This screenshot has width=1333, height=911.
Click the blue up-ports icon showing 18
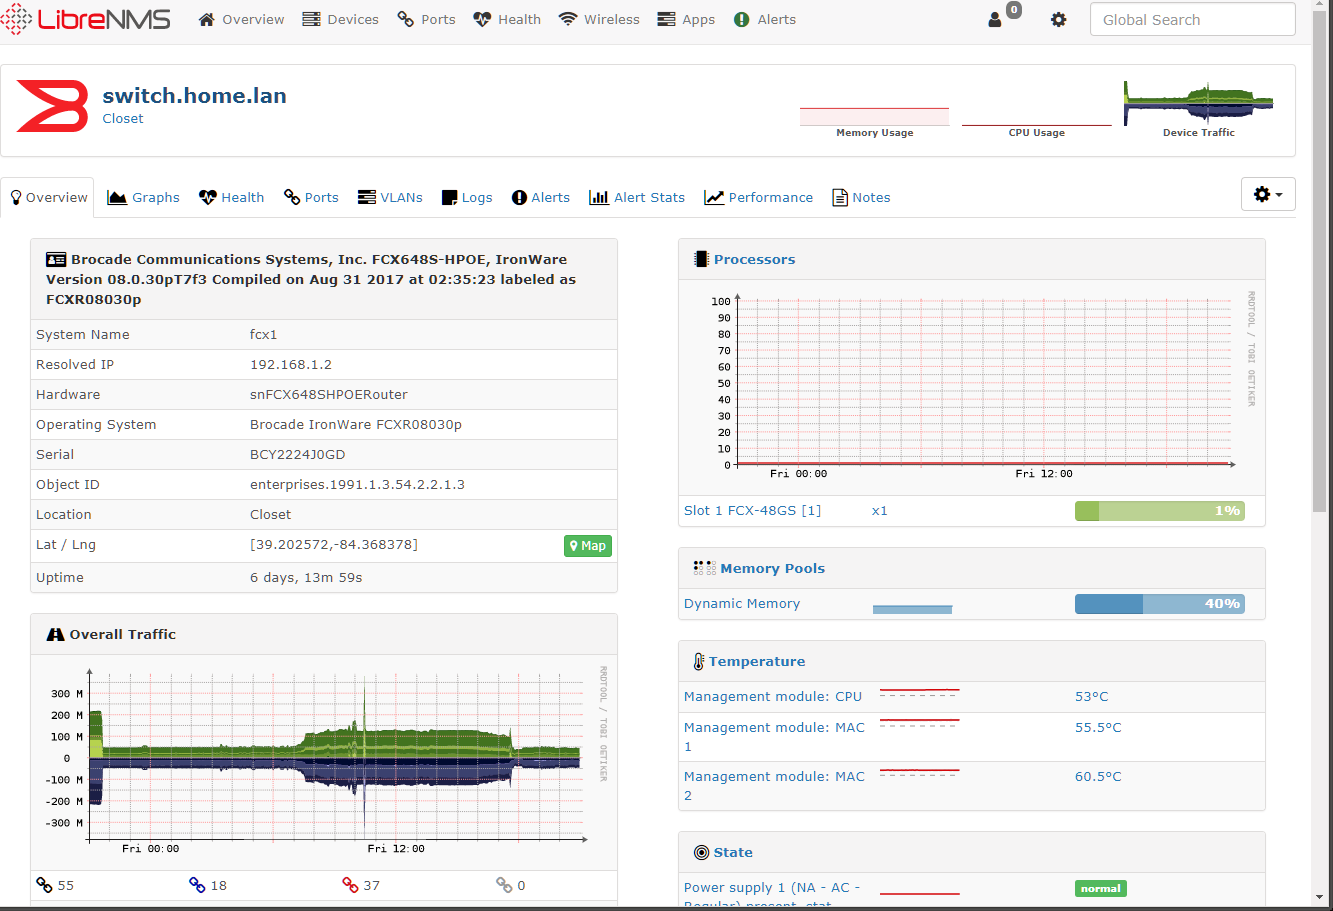[197, 885]
